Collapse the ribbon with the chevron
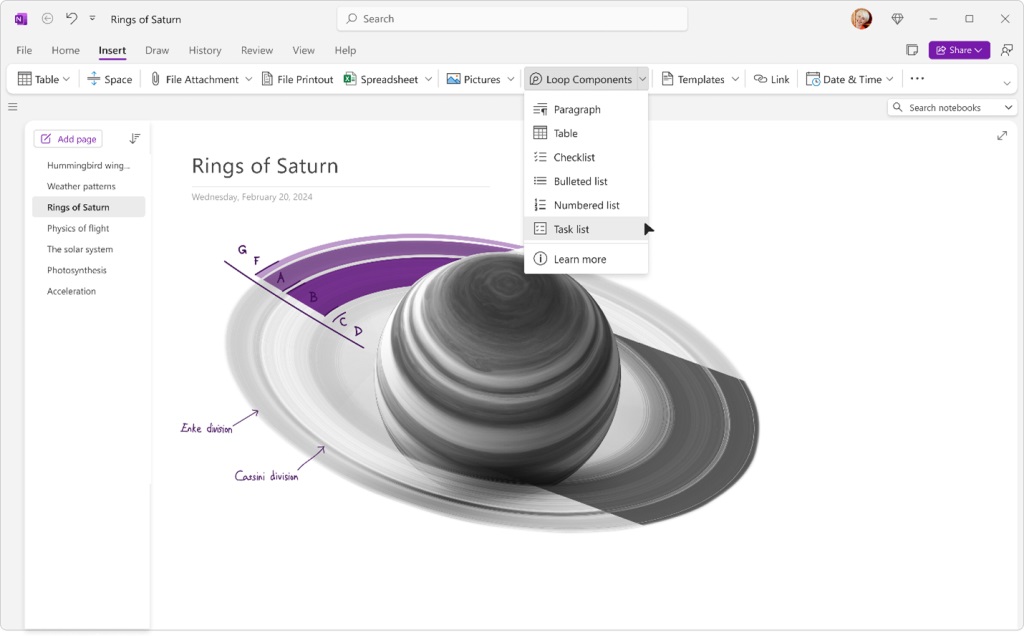The height and width of the screenshot is (638, 1024). click(x=1007, y=83)
